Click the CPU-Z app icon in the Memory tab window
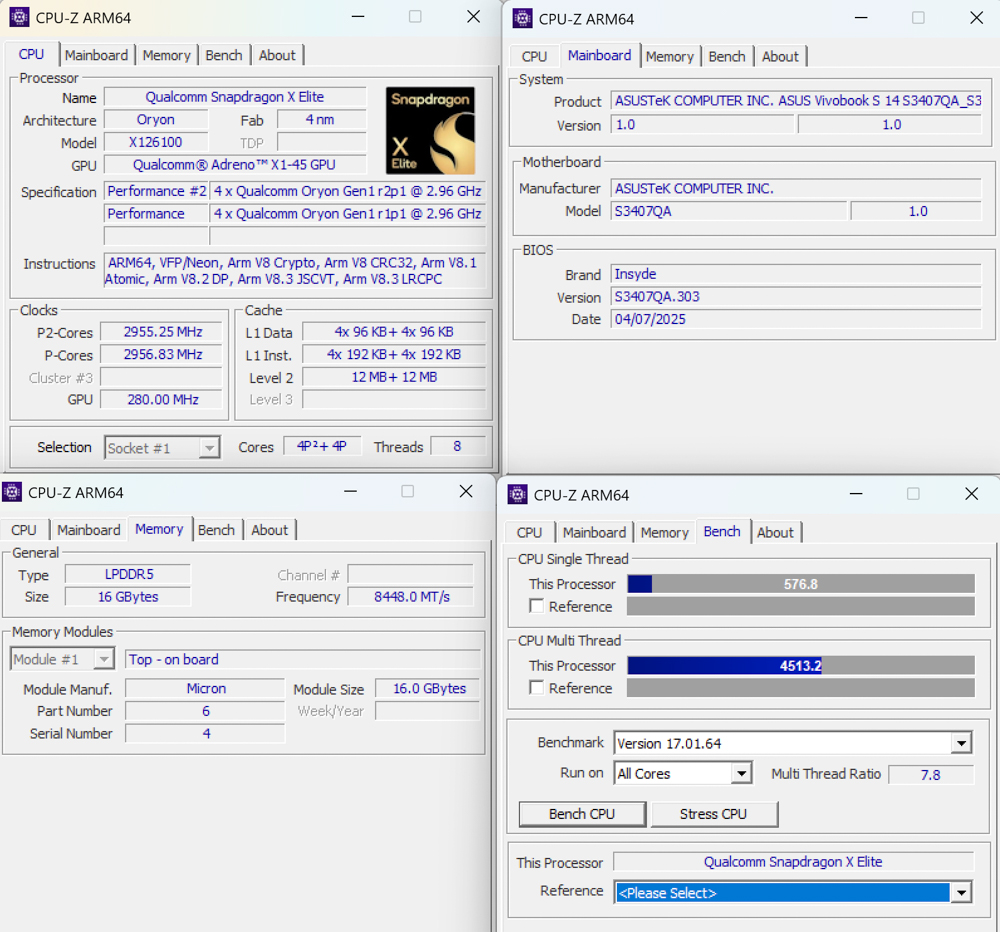Image resolution: width=1000 pixels, height=932 pixels. 12,492
